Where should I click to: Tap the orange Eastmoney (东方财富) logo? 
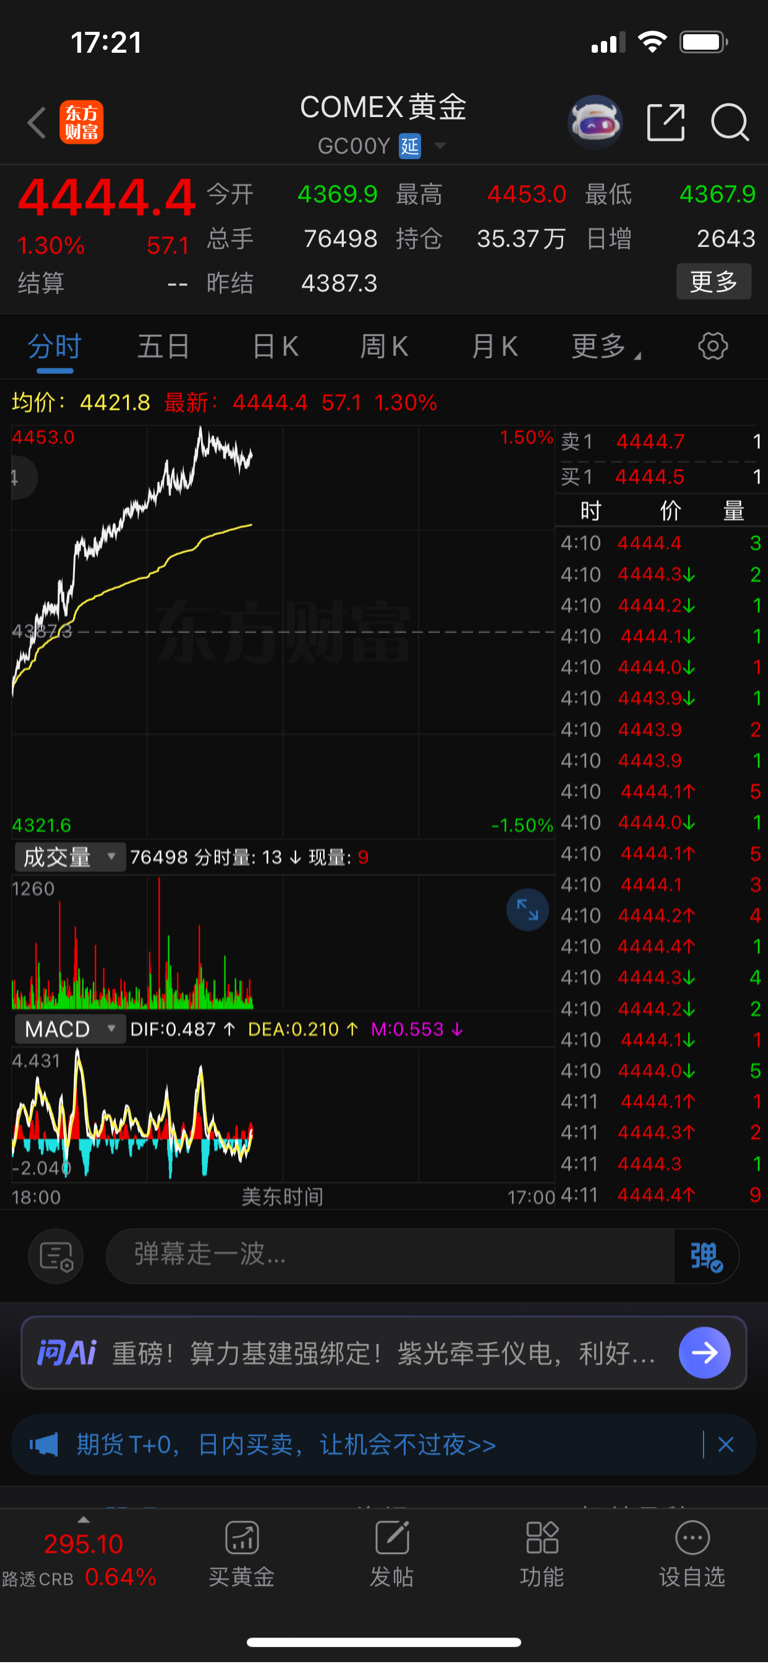(x=81, y=122)
